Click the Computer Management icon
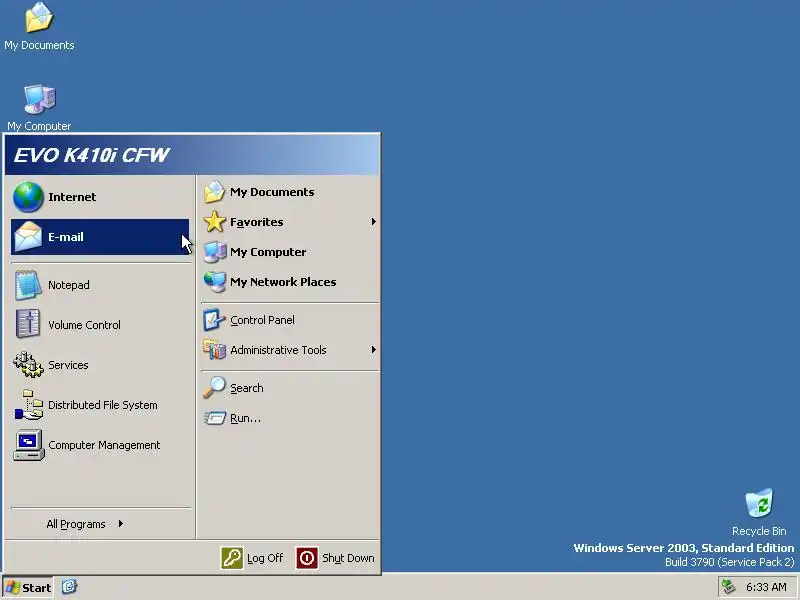The image size is (800, 600). point(29,445)
